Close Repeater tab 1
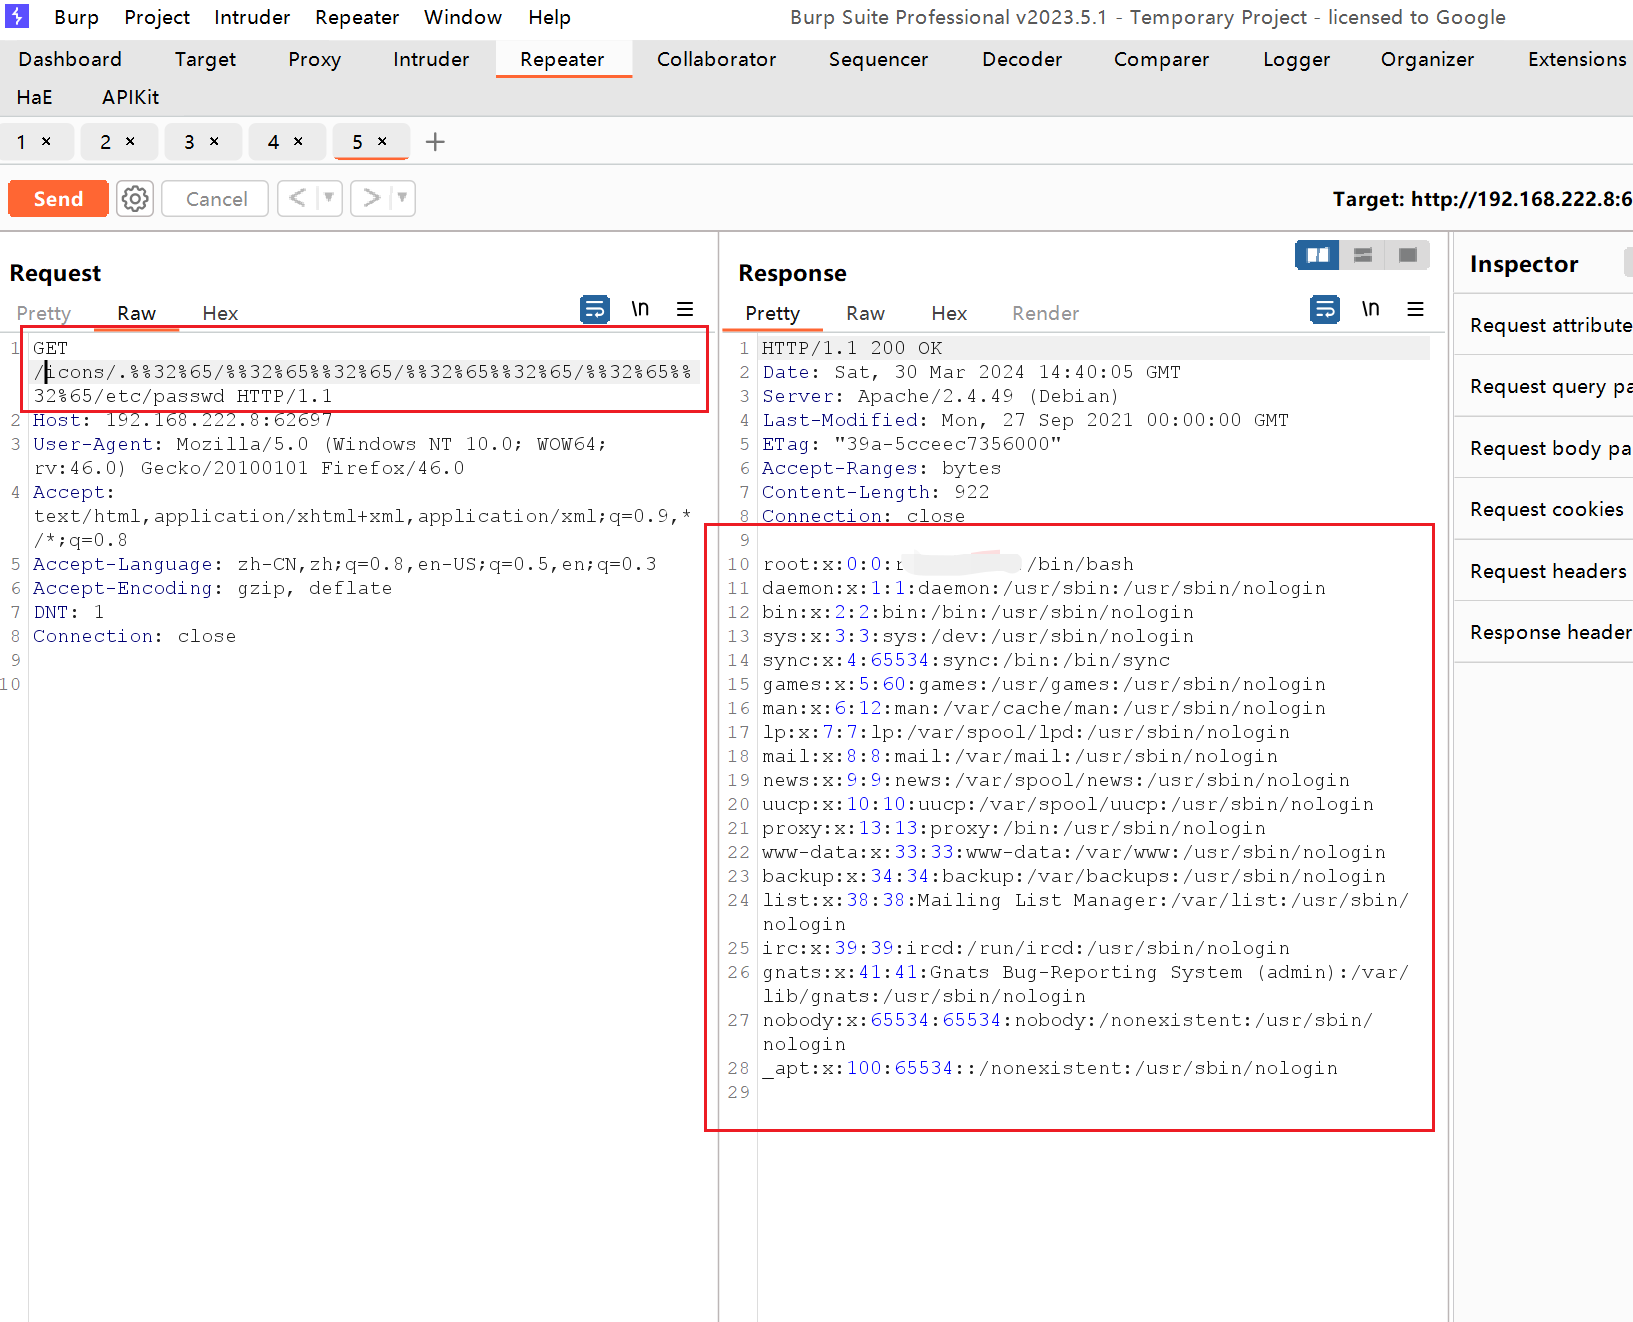The height and width of the screenshot is (1322, 1633). click(46, 142)
